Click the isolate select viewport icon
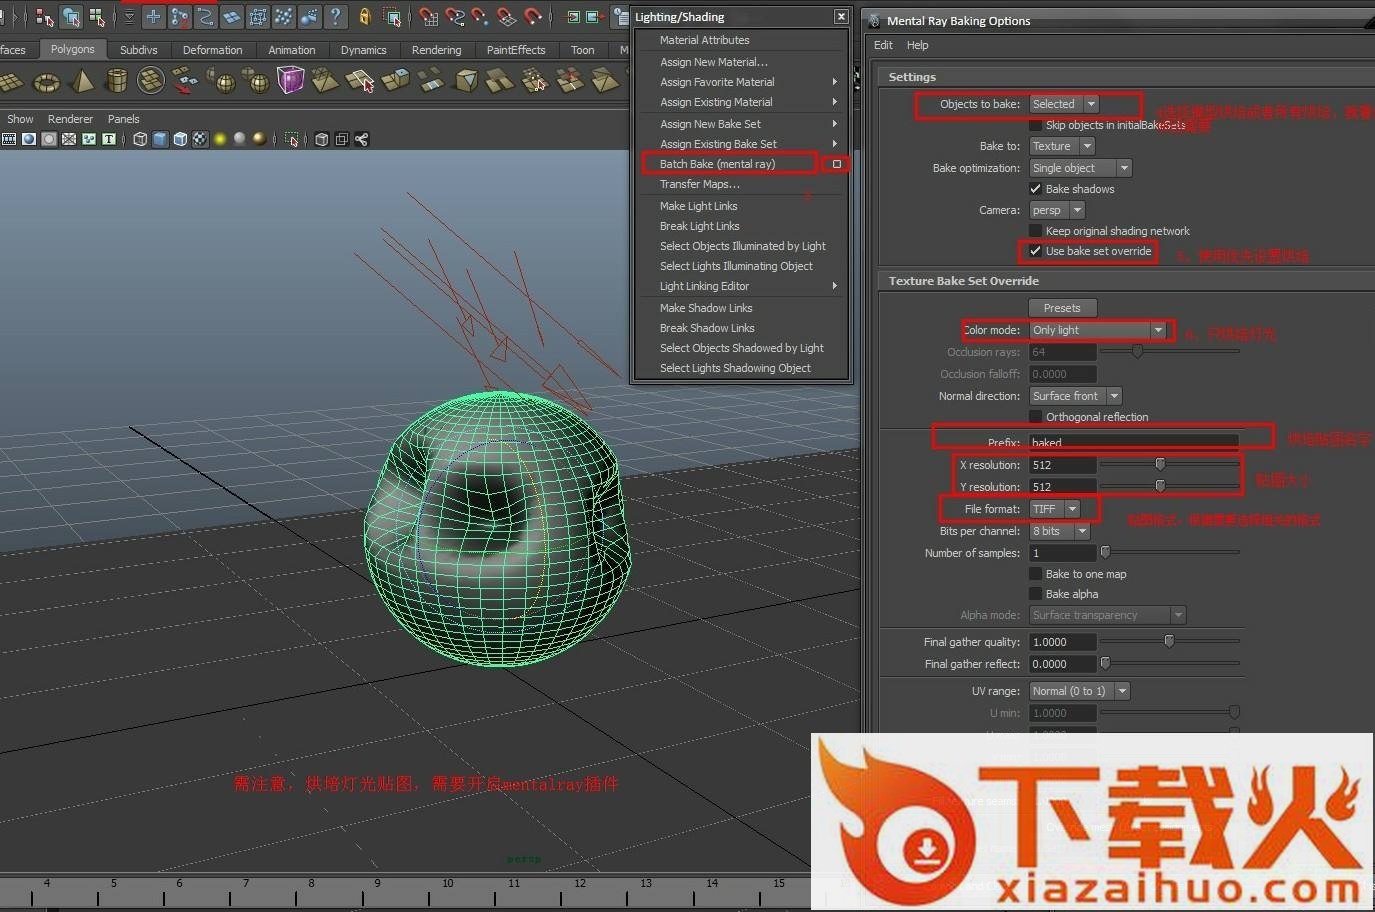This screenshot has height=912, width=1375. coord(291,139)
